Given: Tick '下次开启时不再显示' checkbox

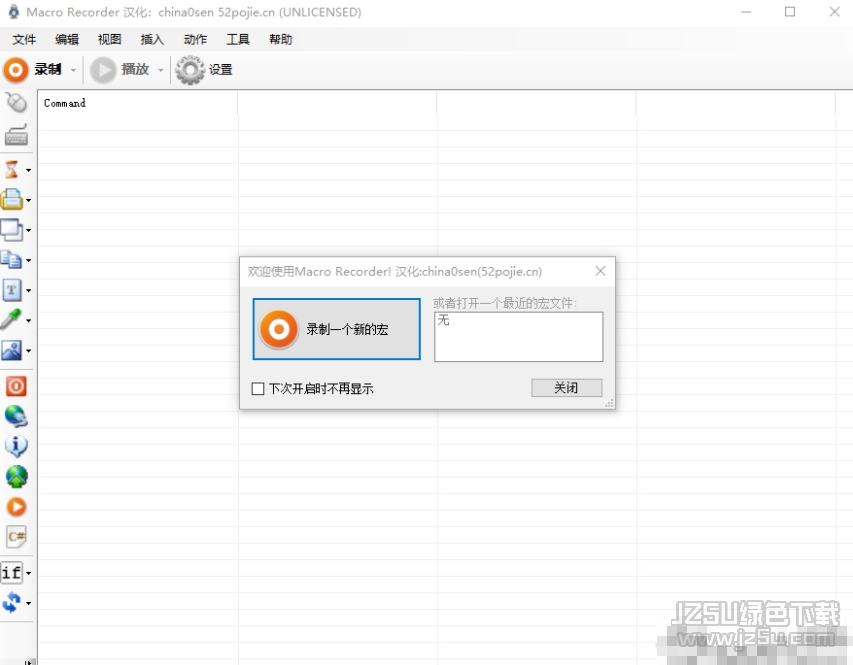Looking at the screenshot, I should click(258, 389).
